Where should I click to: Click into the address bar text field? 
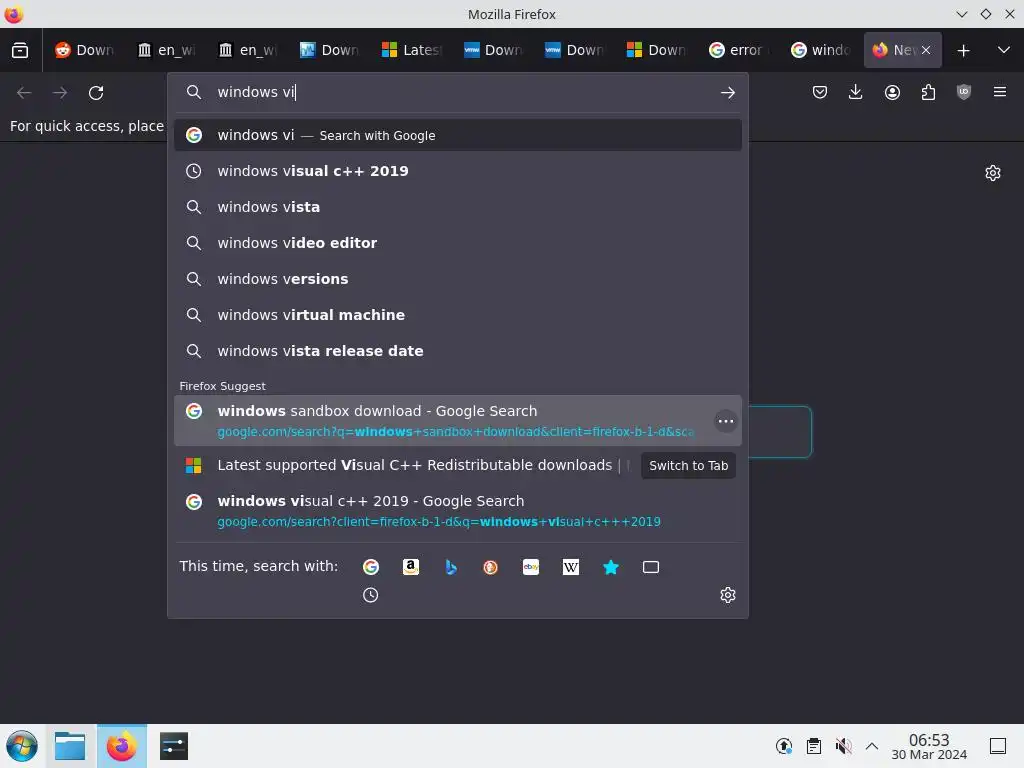(457, 93)
